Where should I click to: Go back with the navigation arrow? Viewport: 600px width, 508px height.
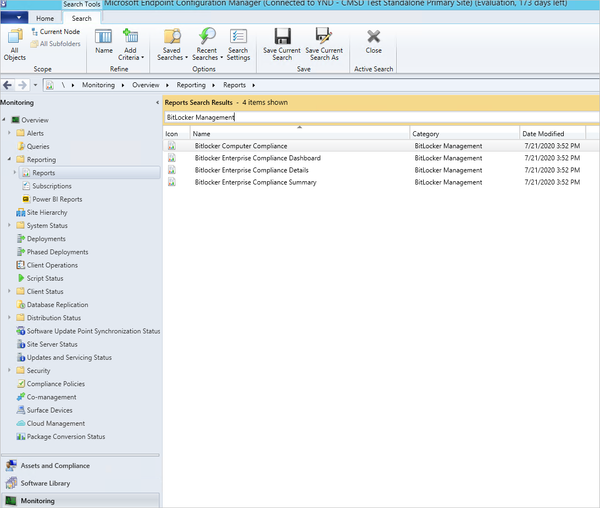pos(7,85)
